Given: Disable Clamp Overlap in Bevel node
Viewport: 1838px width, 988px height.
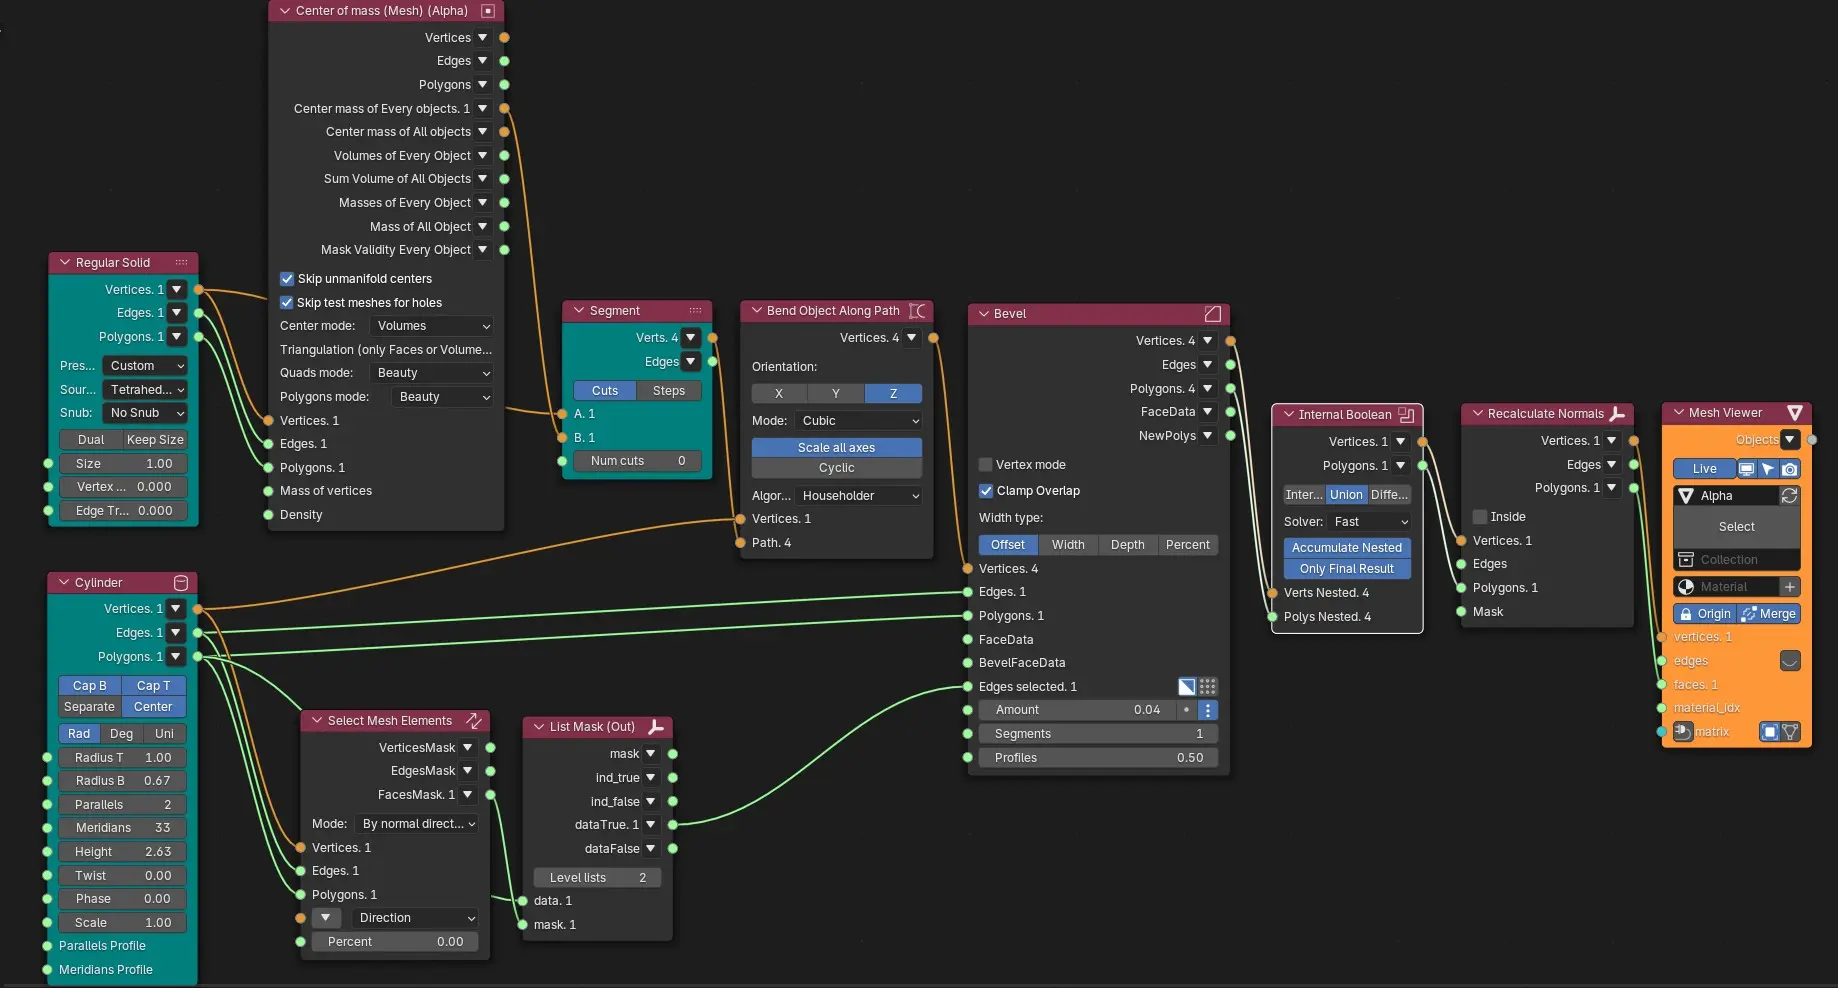Looking at the screenshot, I should (x=986, y=491).
